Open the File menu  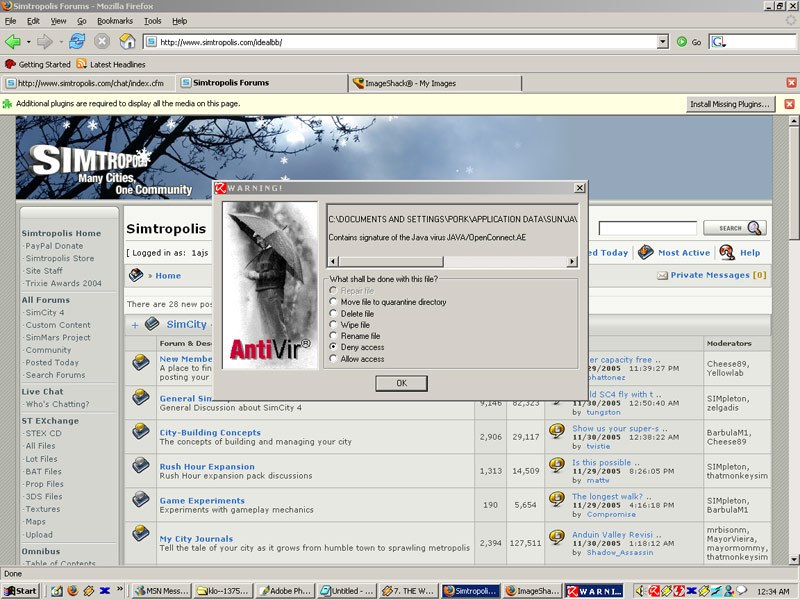pyautogui.click(x=10, y=21)
